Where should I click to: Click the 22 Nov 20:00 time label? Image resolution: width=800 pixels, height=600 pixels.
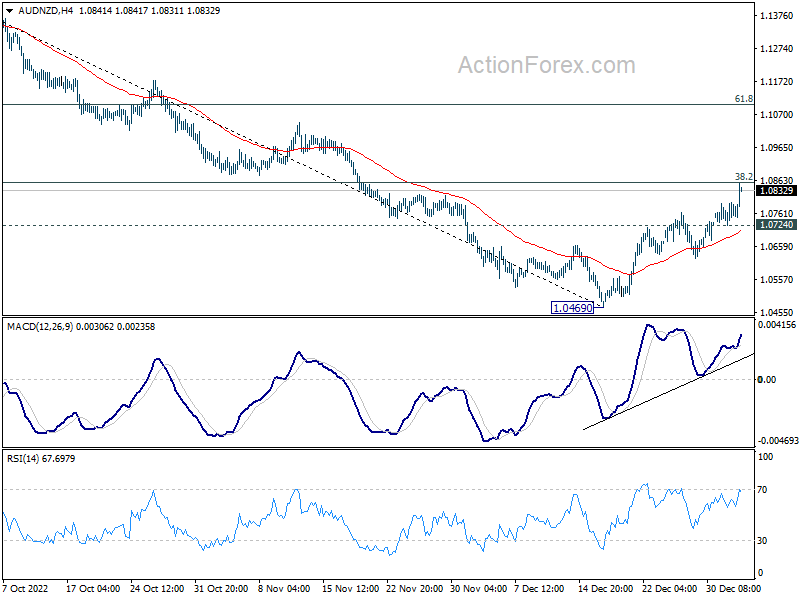click(x=414, y=588)
